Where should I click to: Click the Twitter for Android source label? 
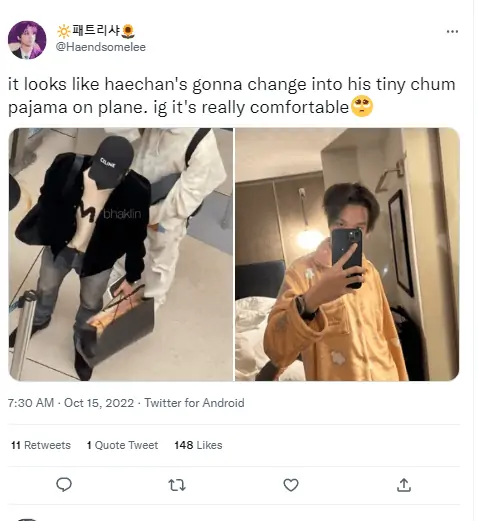[x=194, y=403]
